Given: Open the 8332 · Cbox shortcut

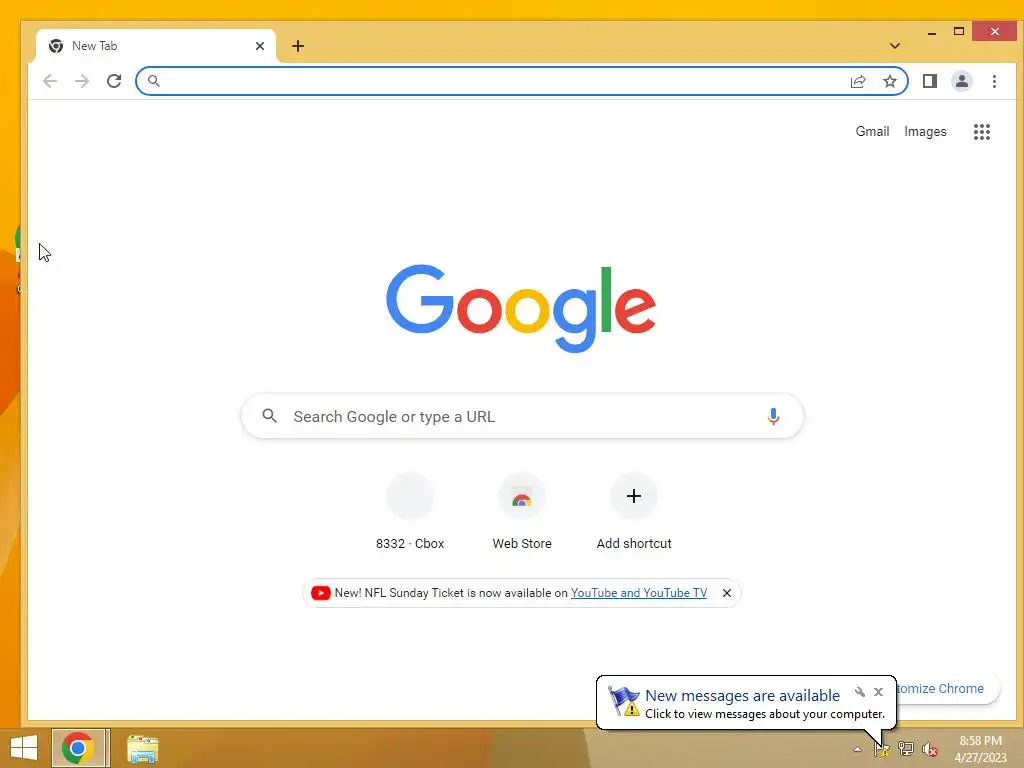Looking at the screenshot, I should click(x=410, y=513).
